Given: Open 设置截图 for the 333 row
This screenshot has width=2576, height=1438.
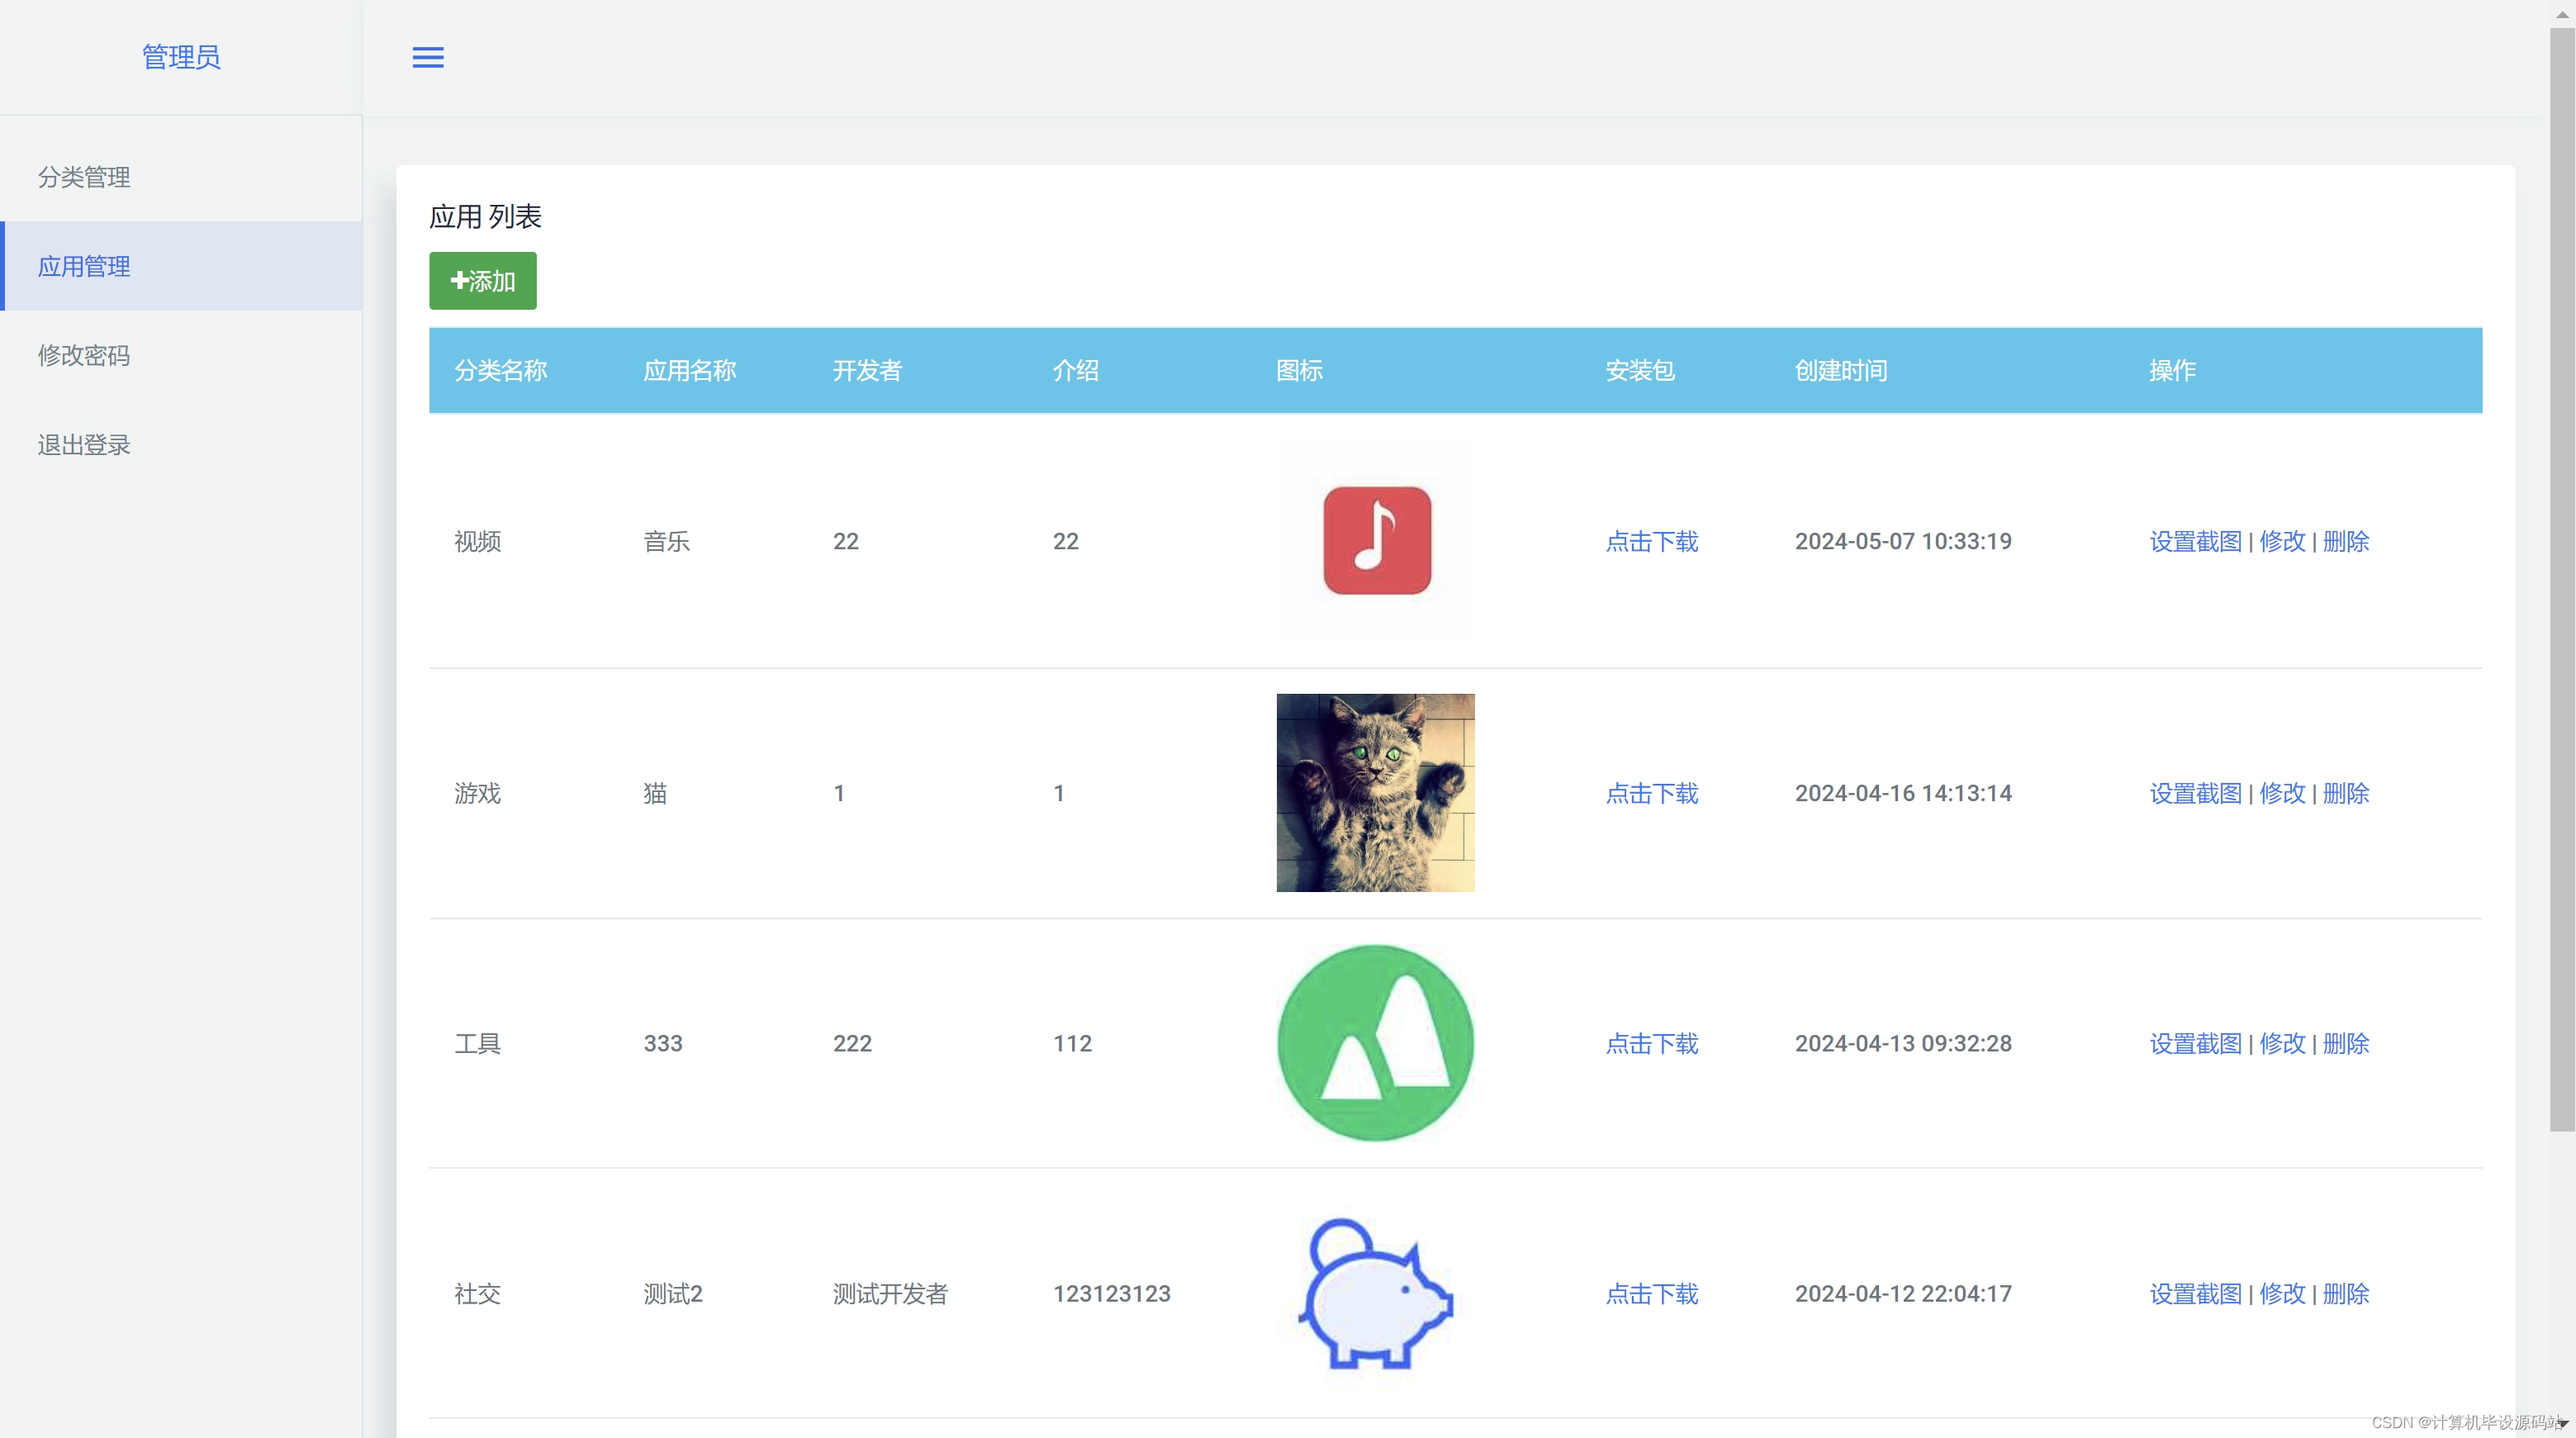Looking at the screenshot, I should tap(2196, 1043).
